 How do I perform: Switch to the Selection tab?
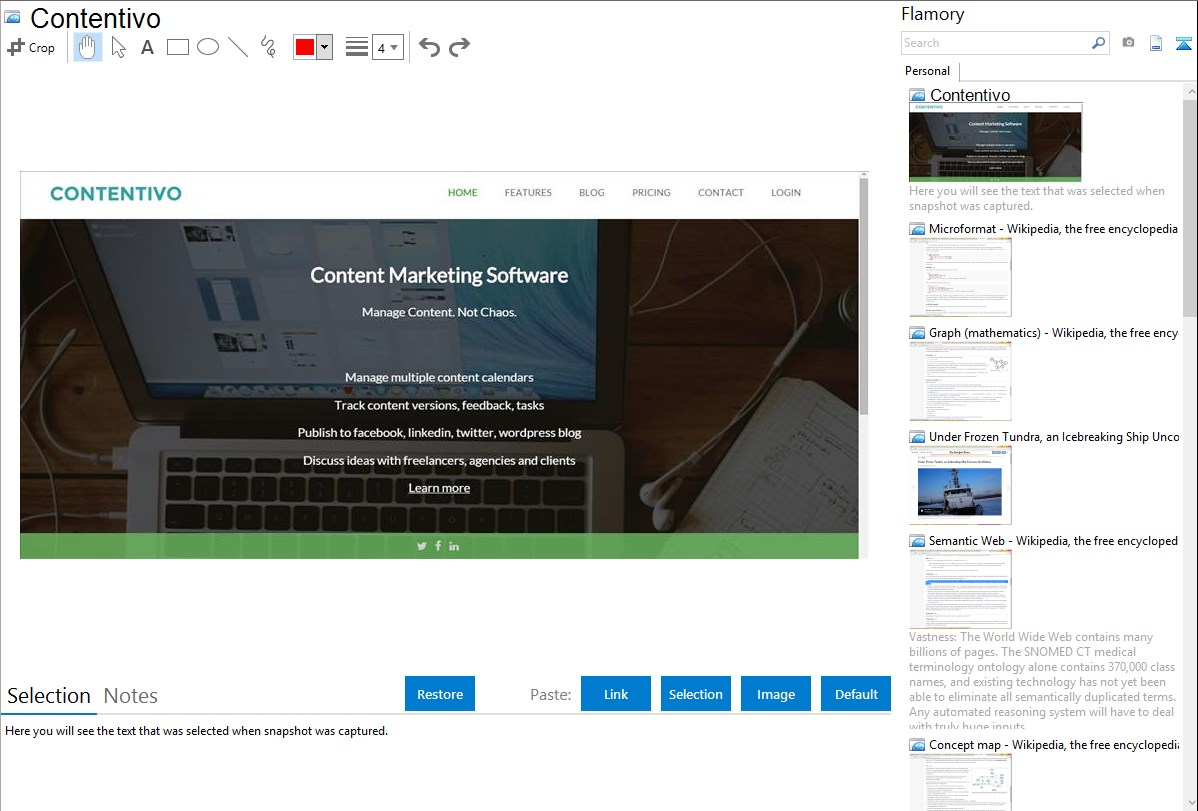49,696
